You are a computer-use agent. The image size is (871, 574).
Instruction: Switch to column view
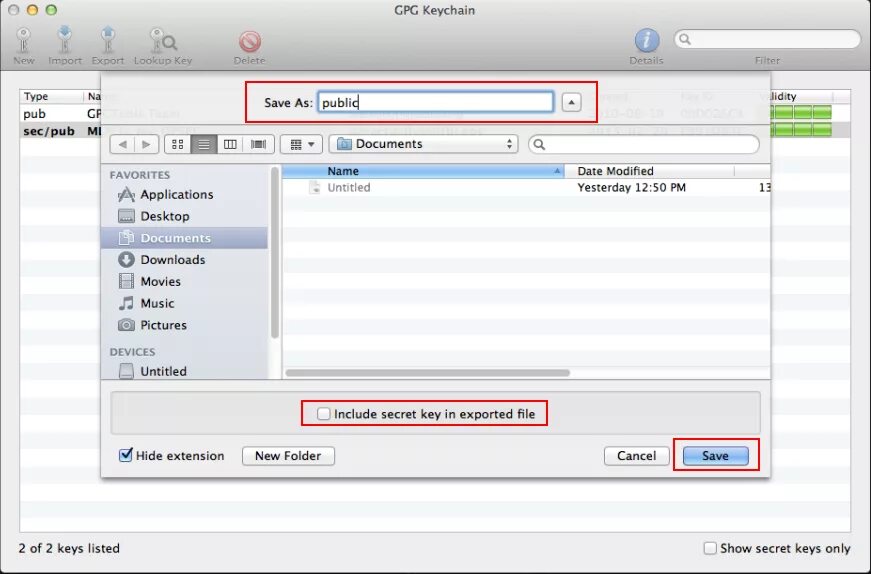[230, 144]
